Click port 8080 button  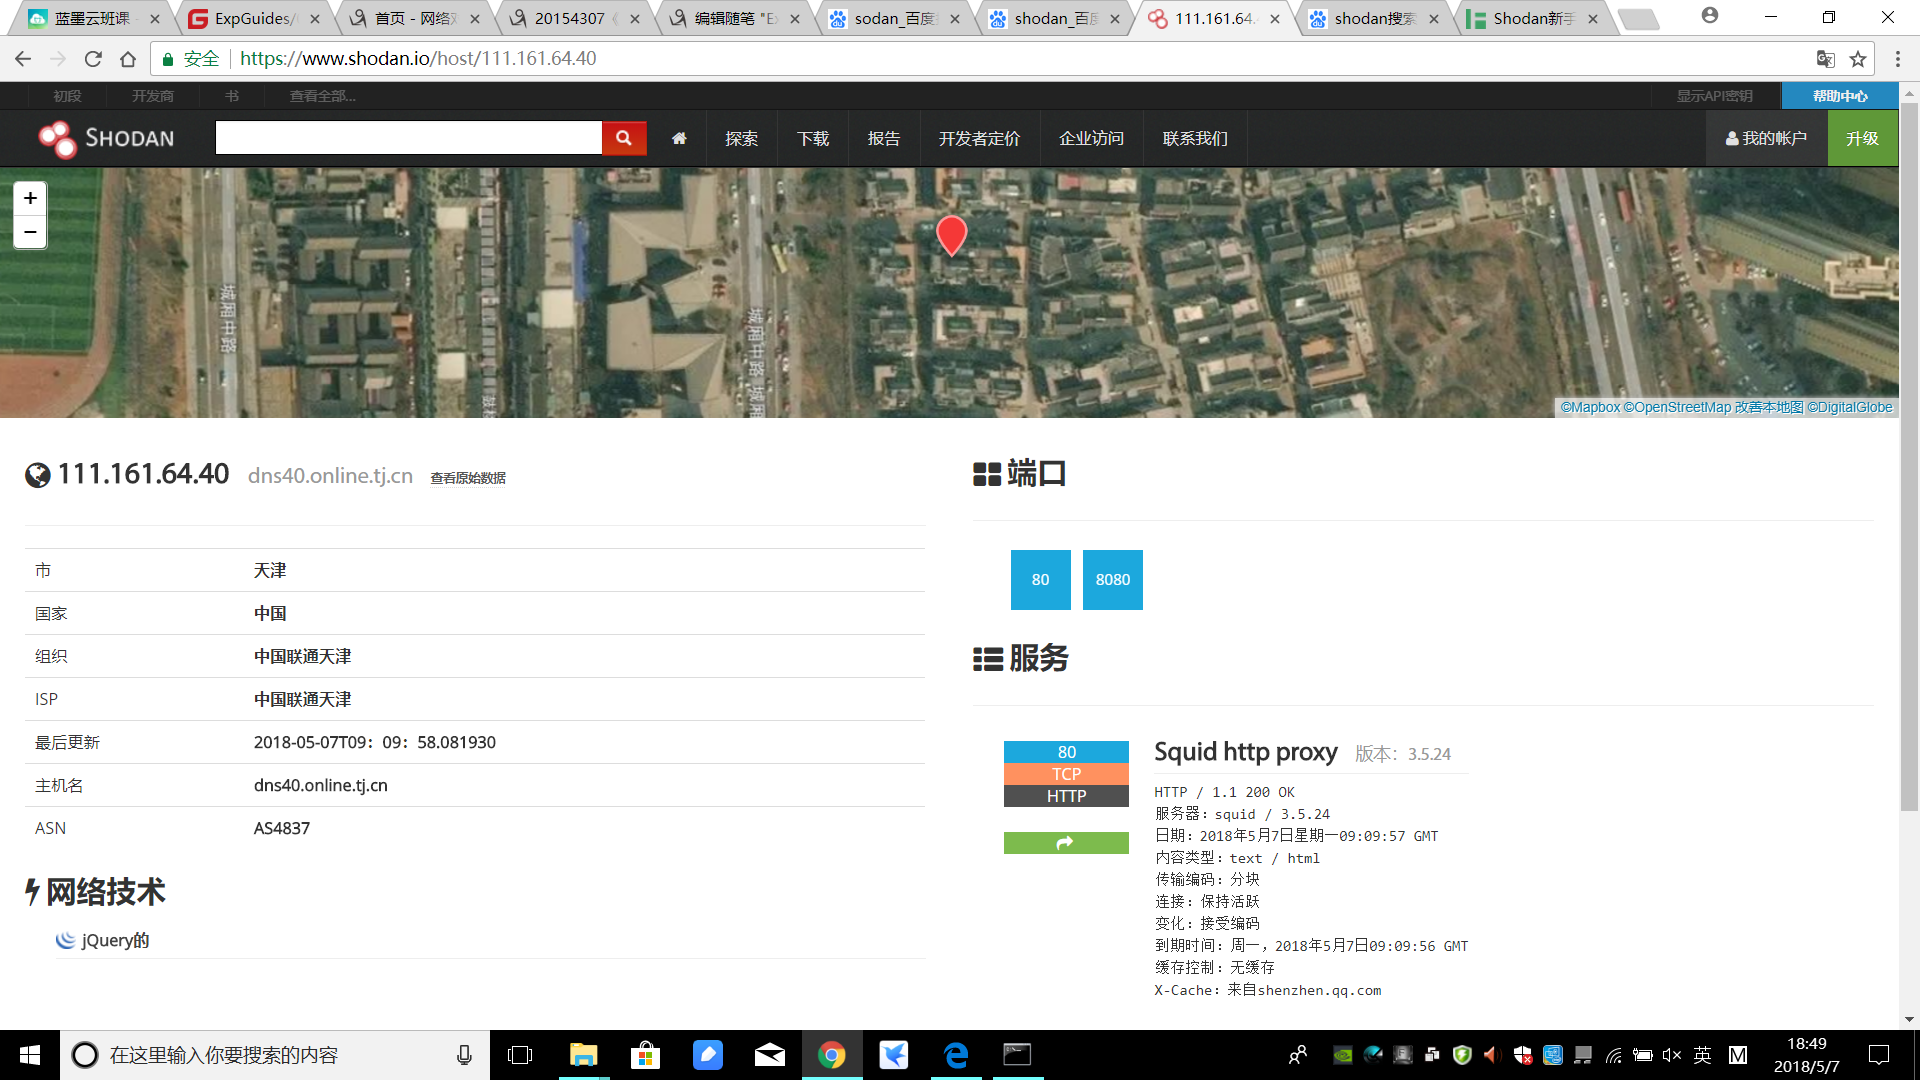(x=1112, y=580)
